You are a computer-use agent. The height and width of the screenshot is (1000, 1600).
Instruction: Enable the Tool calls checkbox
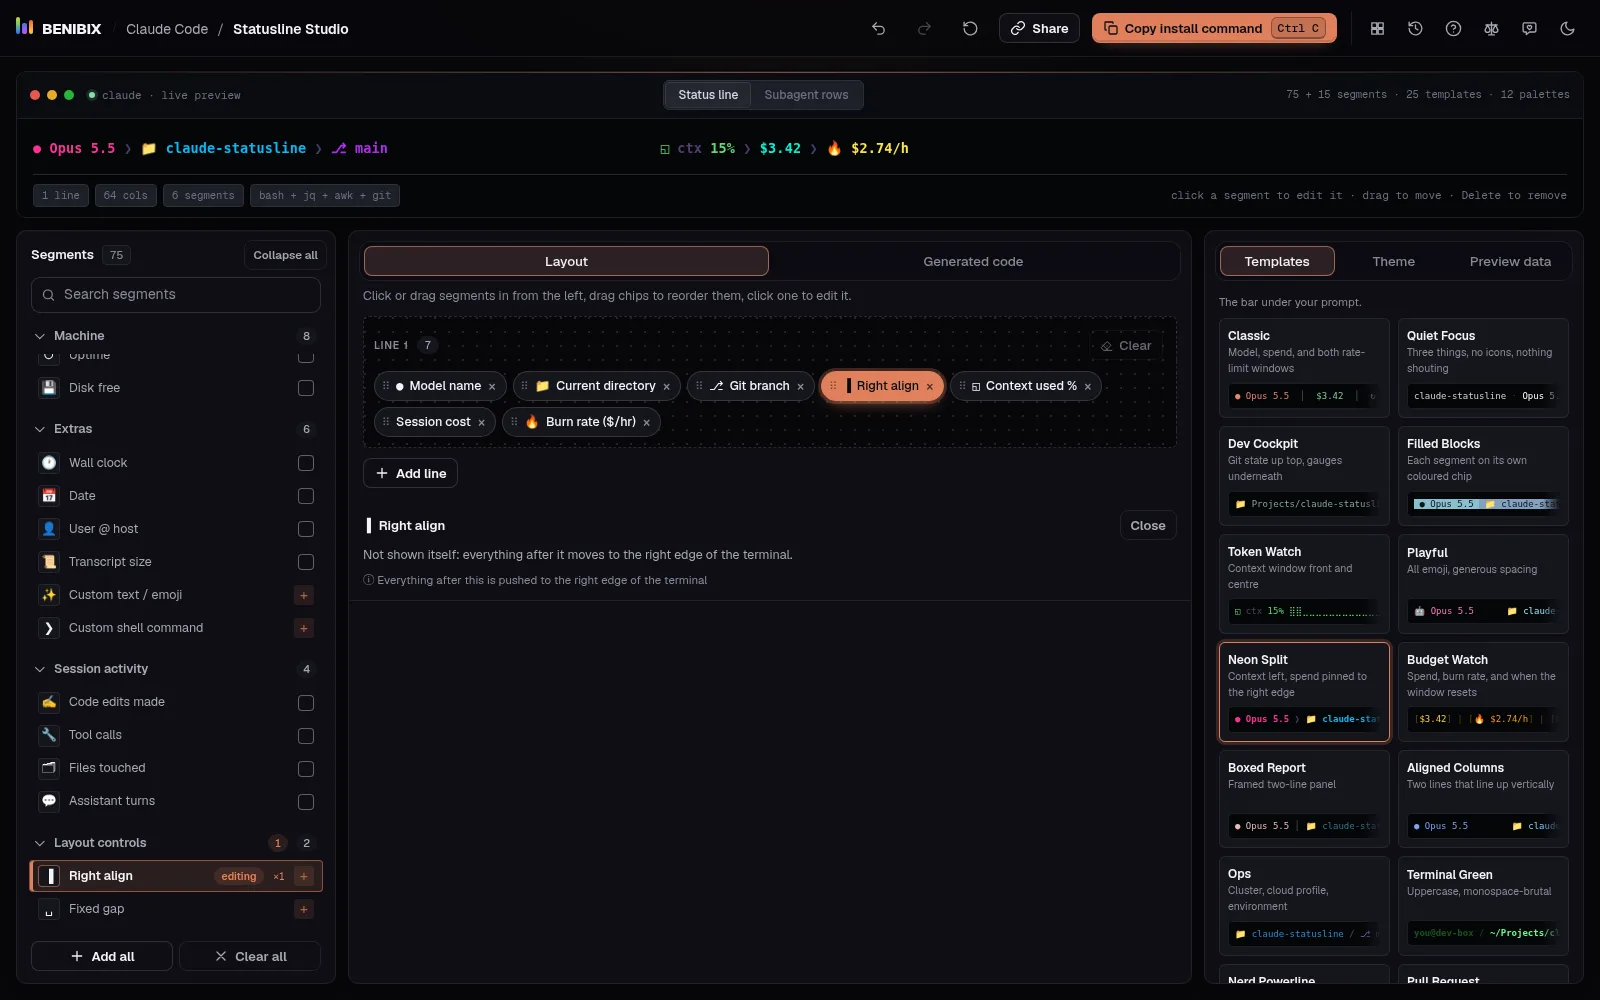pyautogui.click(x=306, y=736)
